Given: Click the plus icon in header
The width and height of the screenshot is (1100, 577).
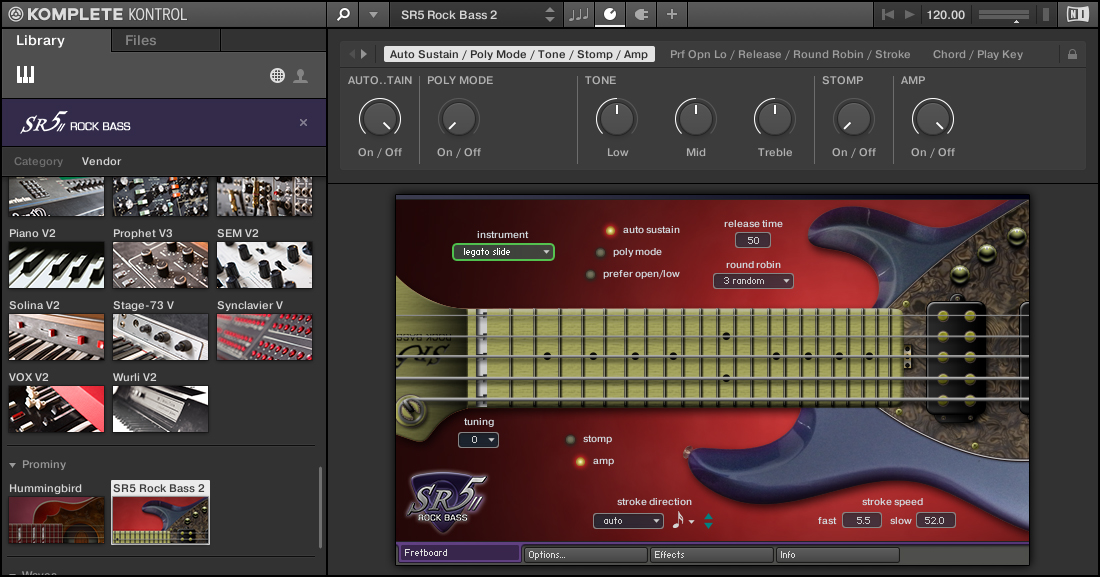Looking at the screenshot, I should coord(671,14).
